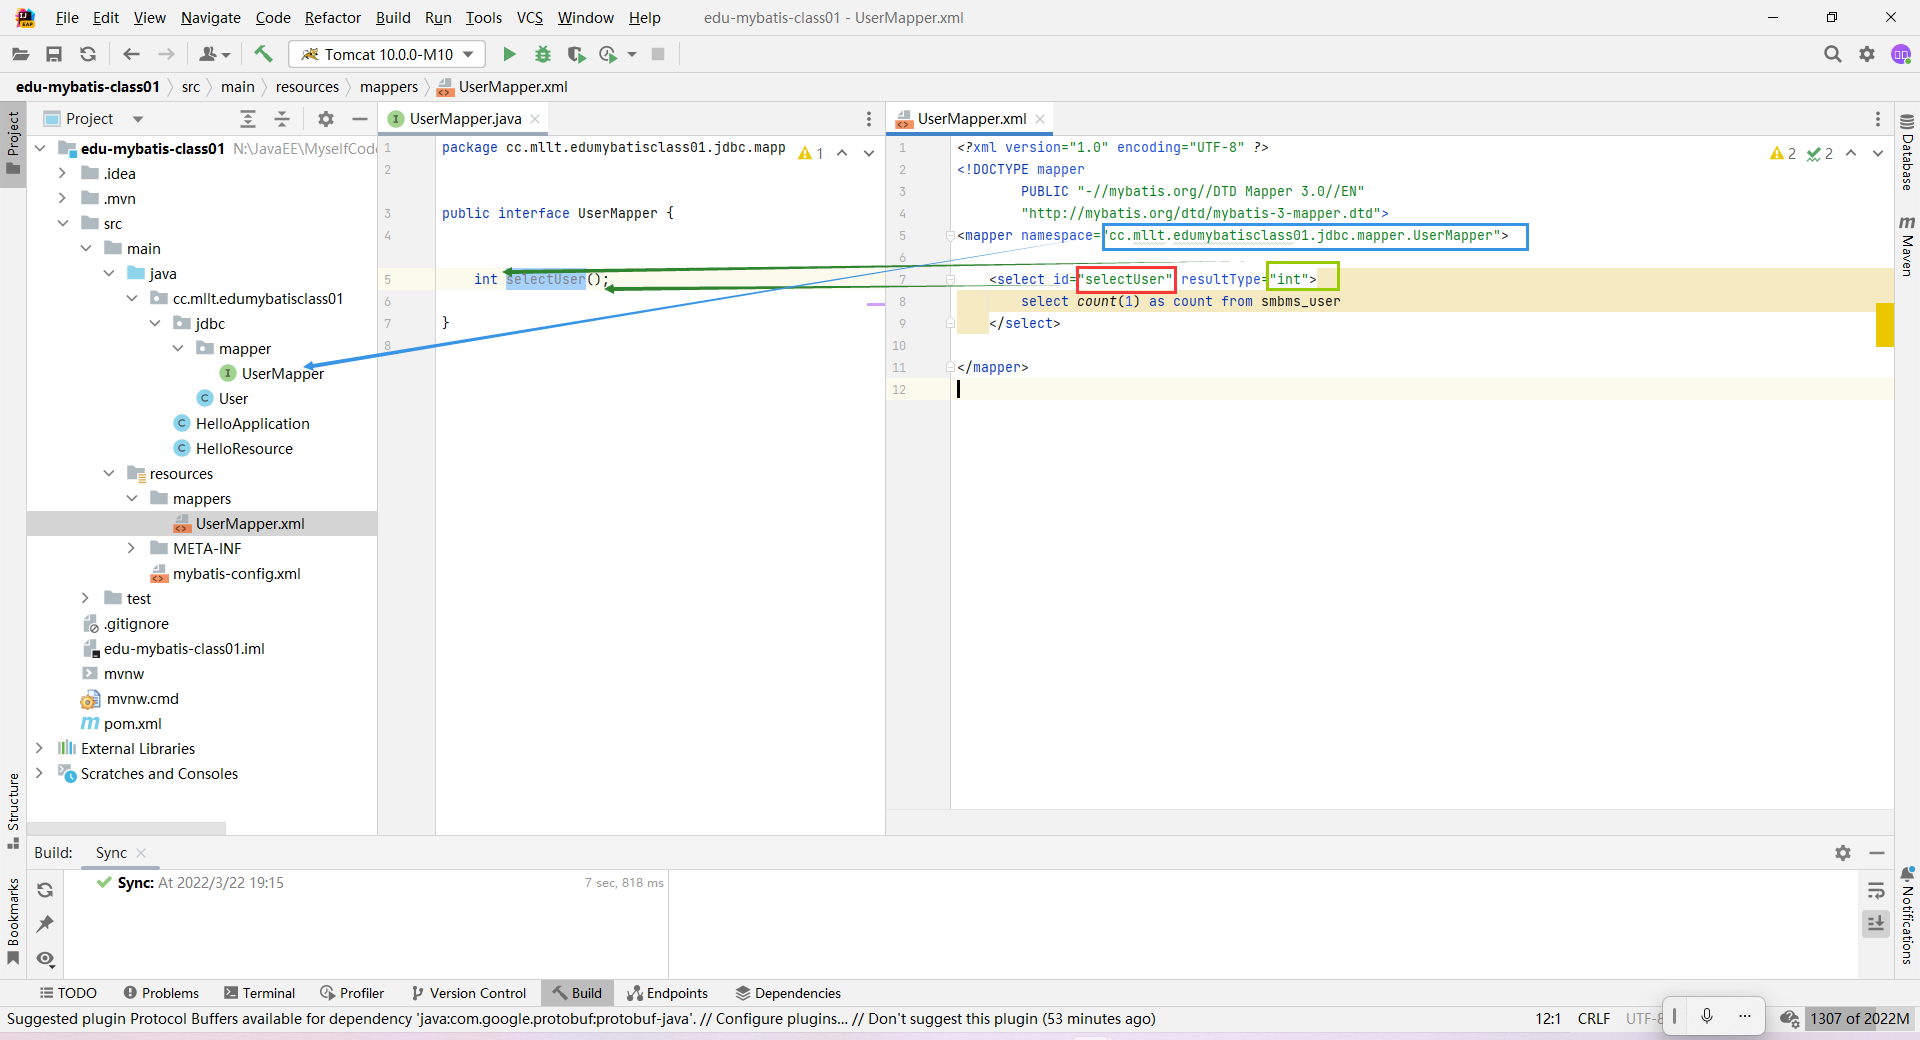Switch to UserMapper.java editor tab
Image resolution: width=1920 pixels, height=1040 pixels.
point(465,119)
